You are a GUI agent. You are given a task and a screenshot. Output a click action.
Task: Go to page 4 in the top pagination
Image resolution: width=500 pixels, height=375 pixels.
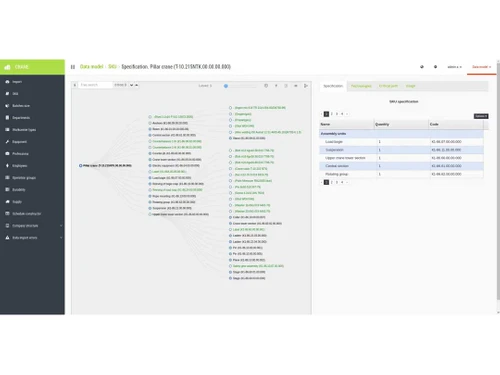pos(342,114)
